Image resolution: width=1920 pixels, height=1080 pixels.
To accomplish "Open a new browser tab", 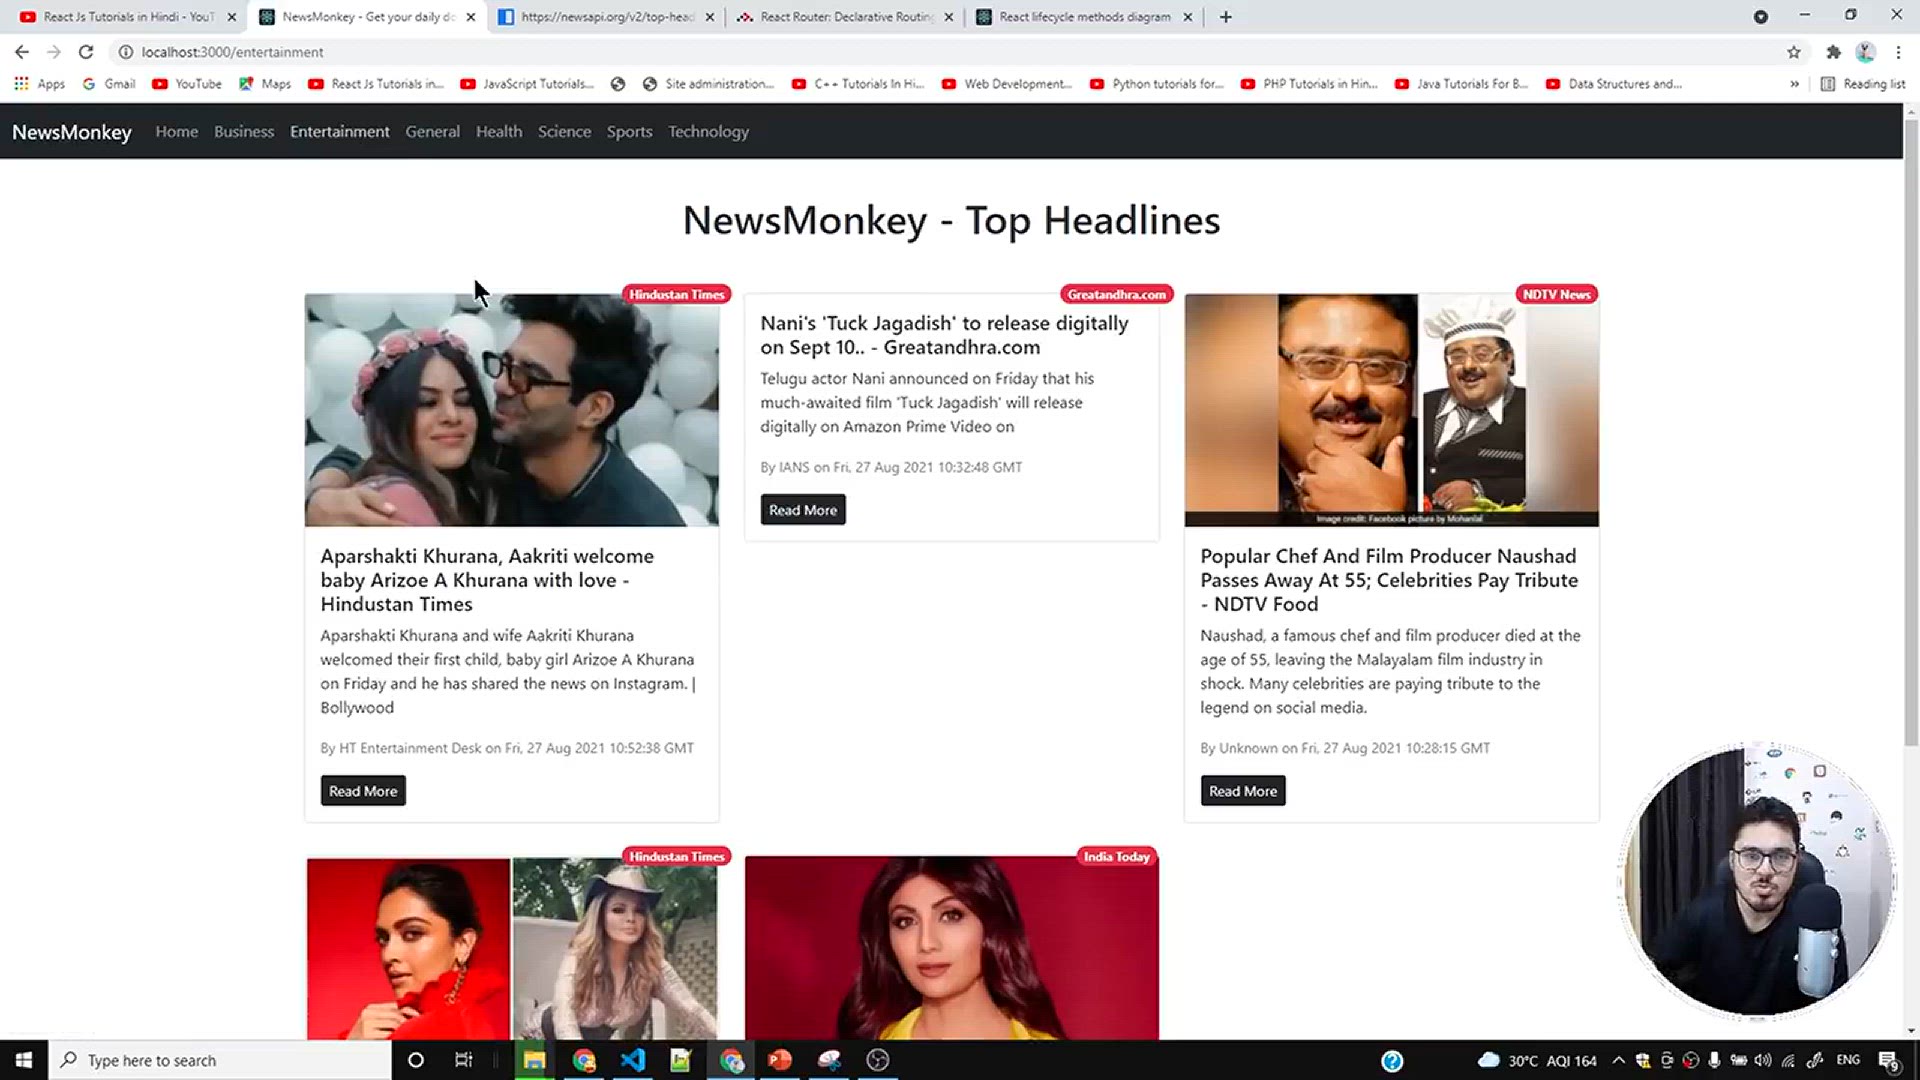I will coord(1226,17).
